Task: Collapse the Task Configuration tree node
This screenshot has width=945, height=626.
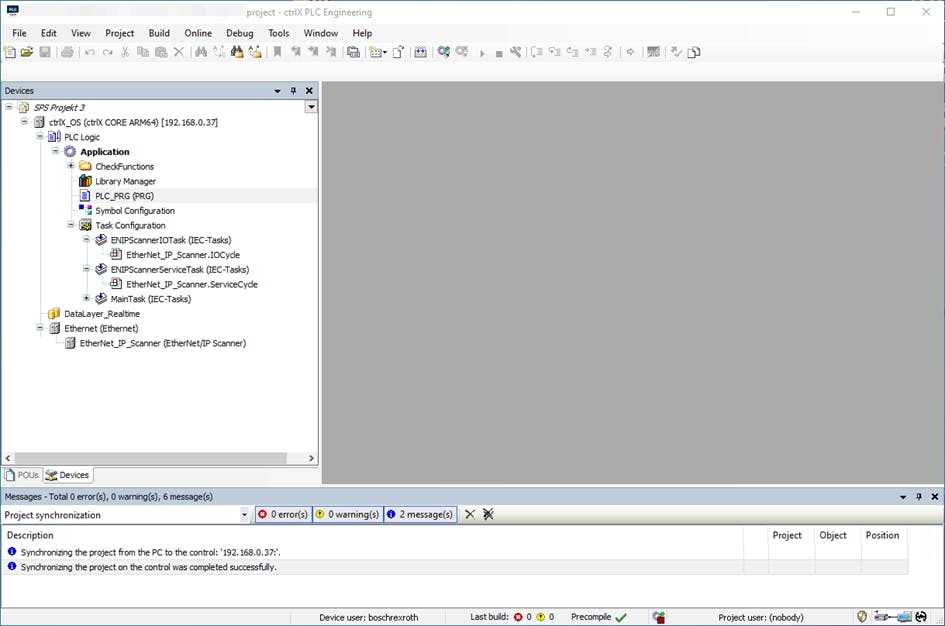Action: coord(71,225)
